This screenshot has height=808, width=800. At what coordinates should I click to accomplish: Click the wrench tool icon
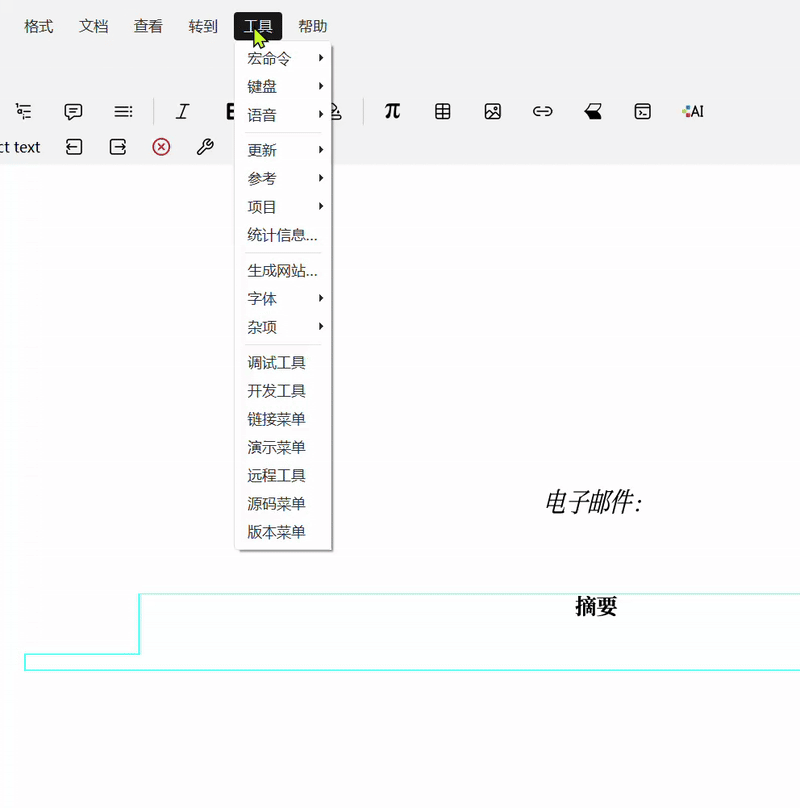(205, 147)
